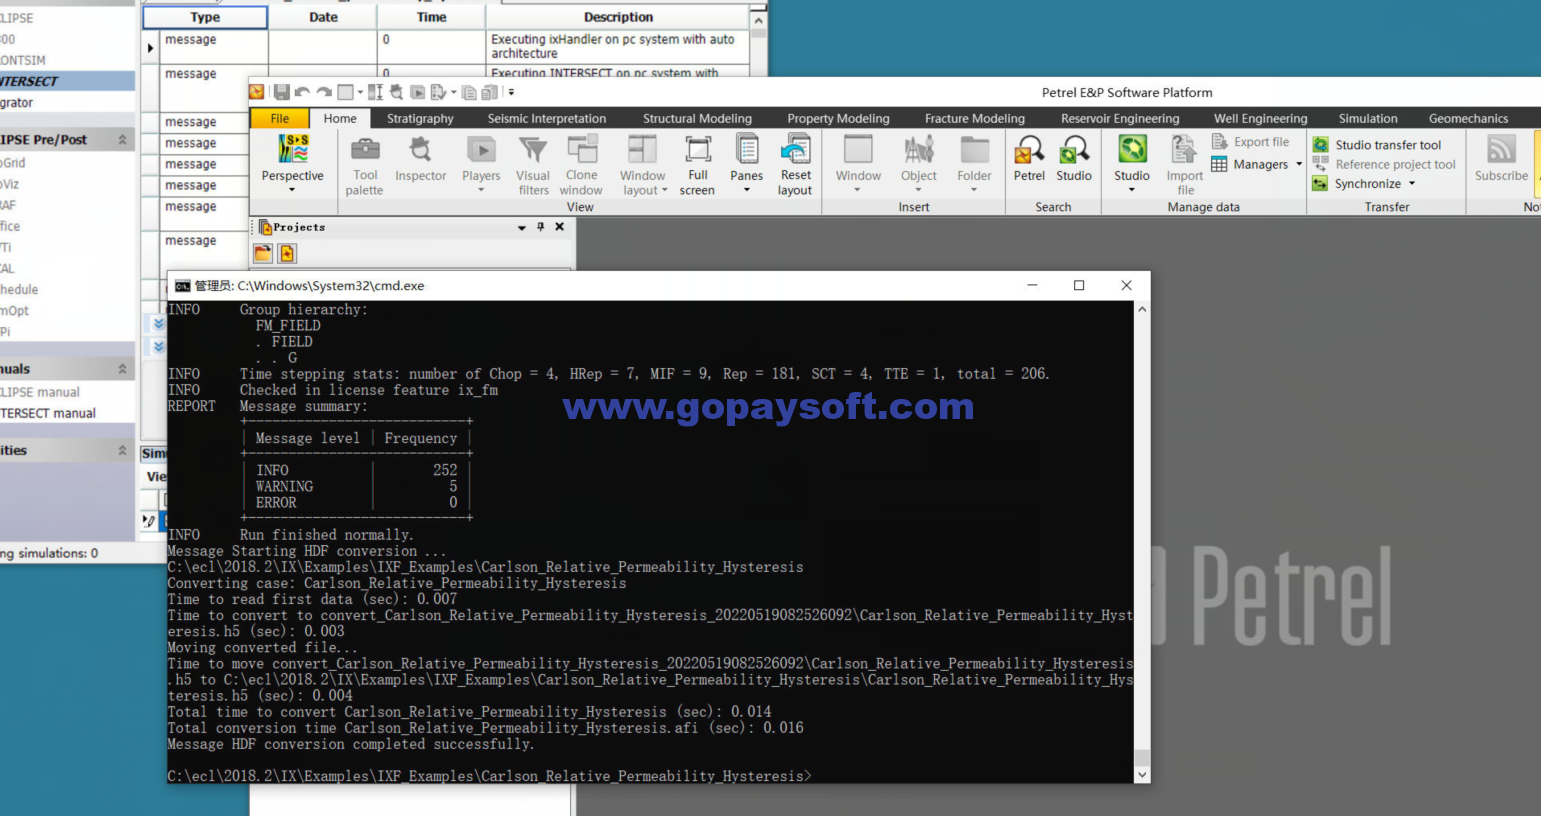Image resolution: width=1541 pixels, height=816 pixels.
Task: Switch to the Simulation ribbon tab
Action: pyautogui.click(x=1367, y=118)
